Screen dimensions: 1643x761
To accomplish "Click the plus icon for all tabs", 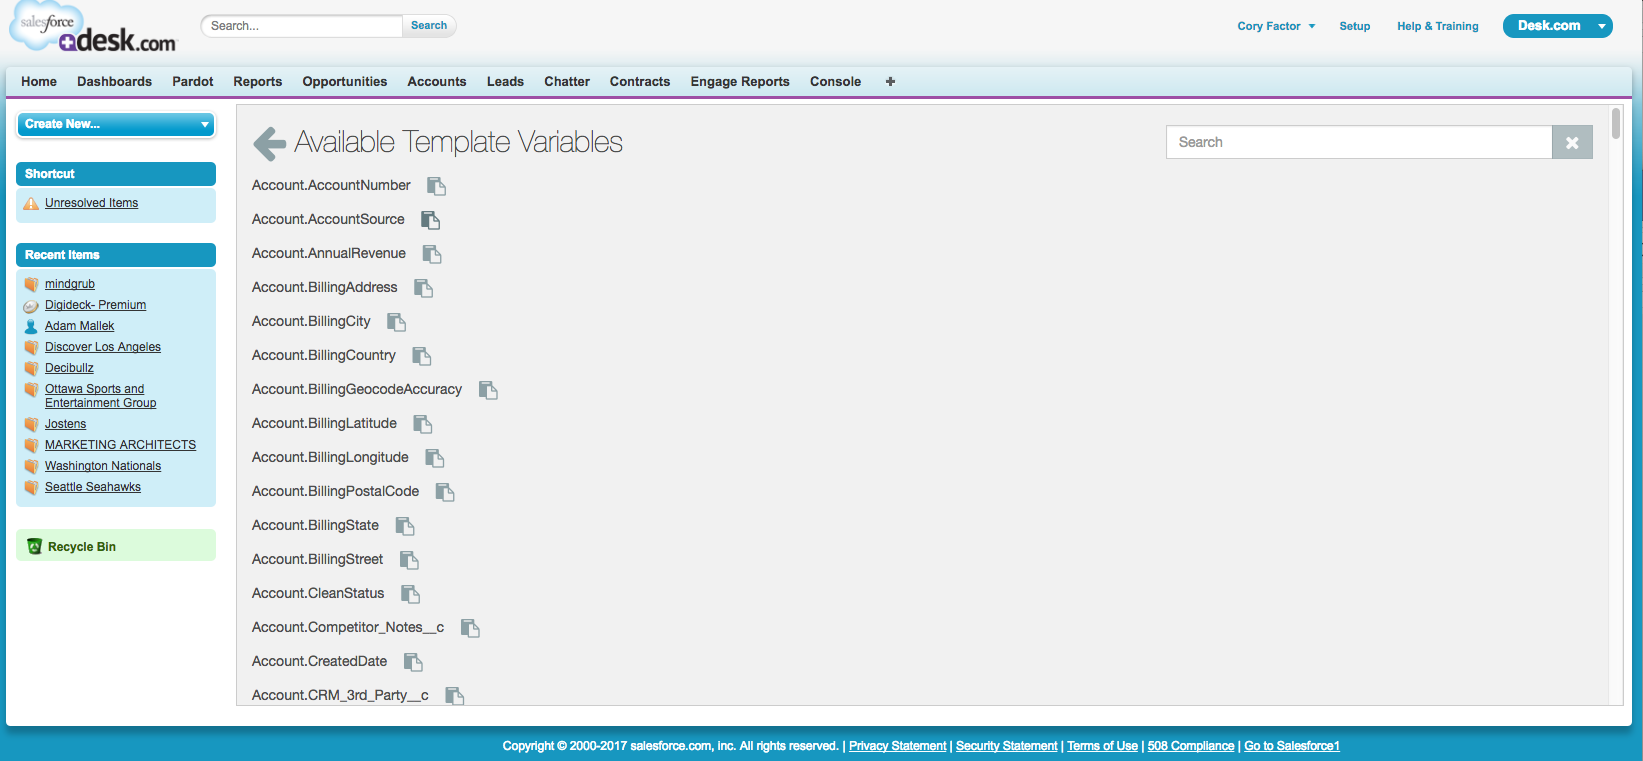I will (x=890, y=82).
